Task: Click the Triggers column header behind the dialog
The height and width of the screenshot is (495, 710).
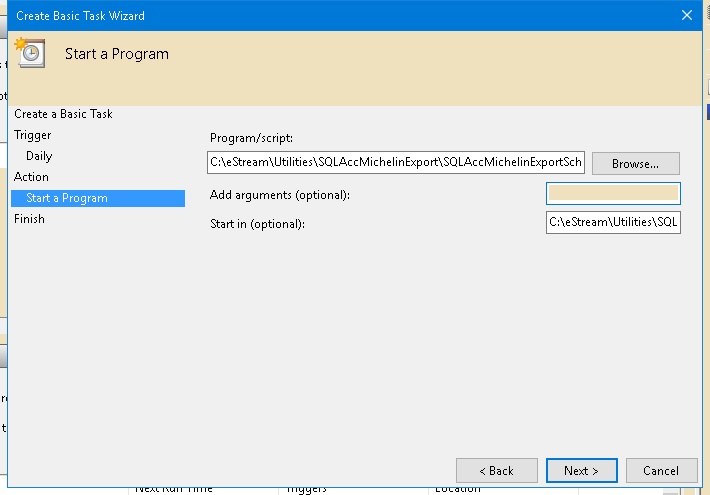Action: [x=306, y=489]
